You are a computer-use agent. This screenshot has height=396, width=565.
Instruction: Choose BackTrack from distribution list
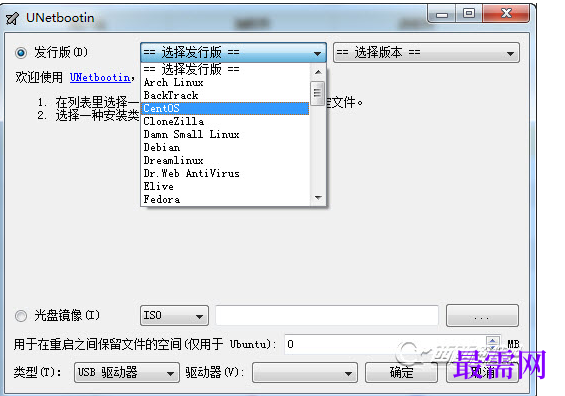pyautogui.click(x=225, y=95)
